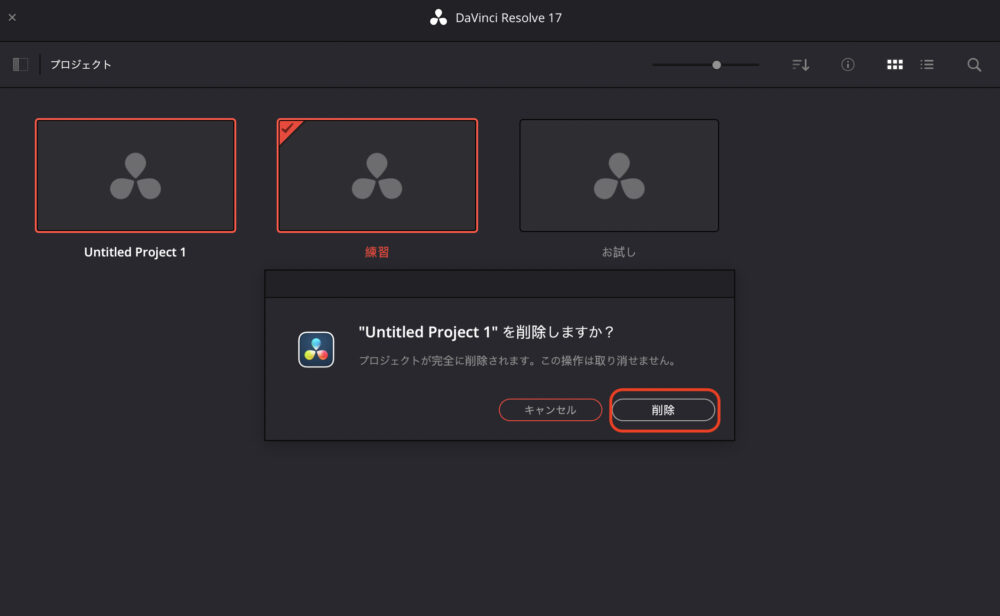The width and height of the screenshot is (1000, 616).
Task: Click the プロジェクト header label
Action: click(x=81, y=65)
